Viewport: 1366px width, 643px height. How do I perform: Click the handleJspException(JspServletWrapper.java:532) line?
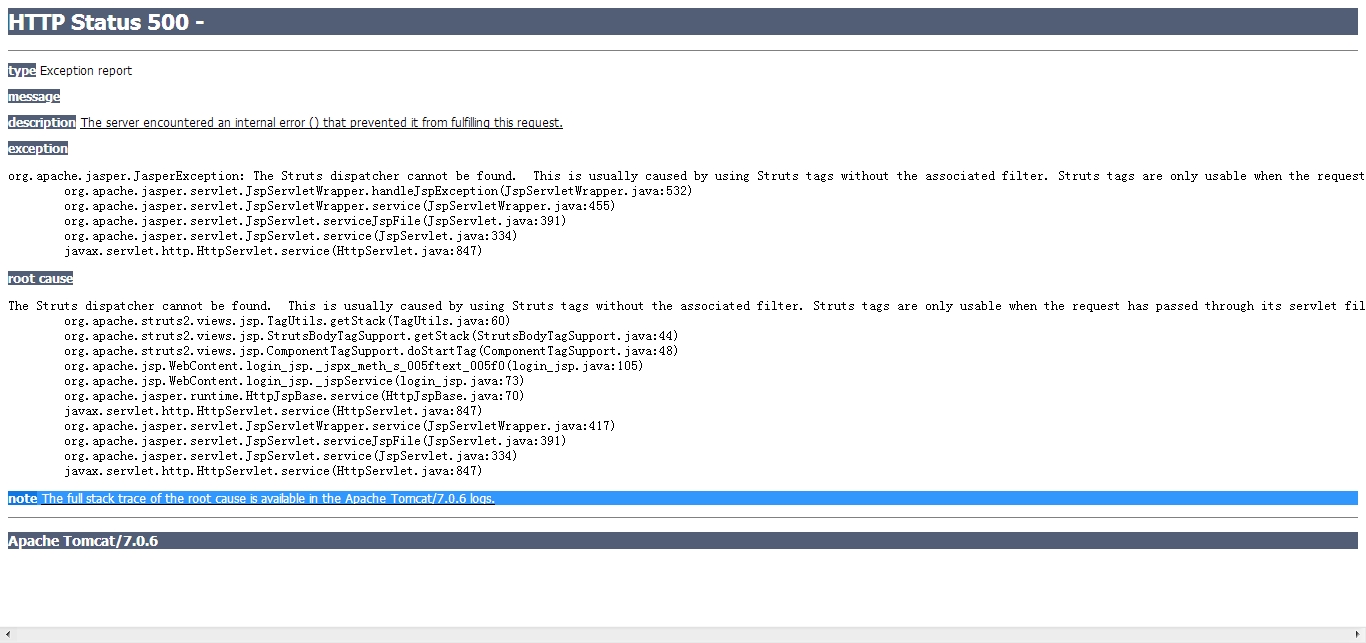click(378, 191)
